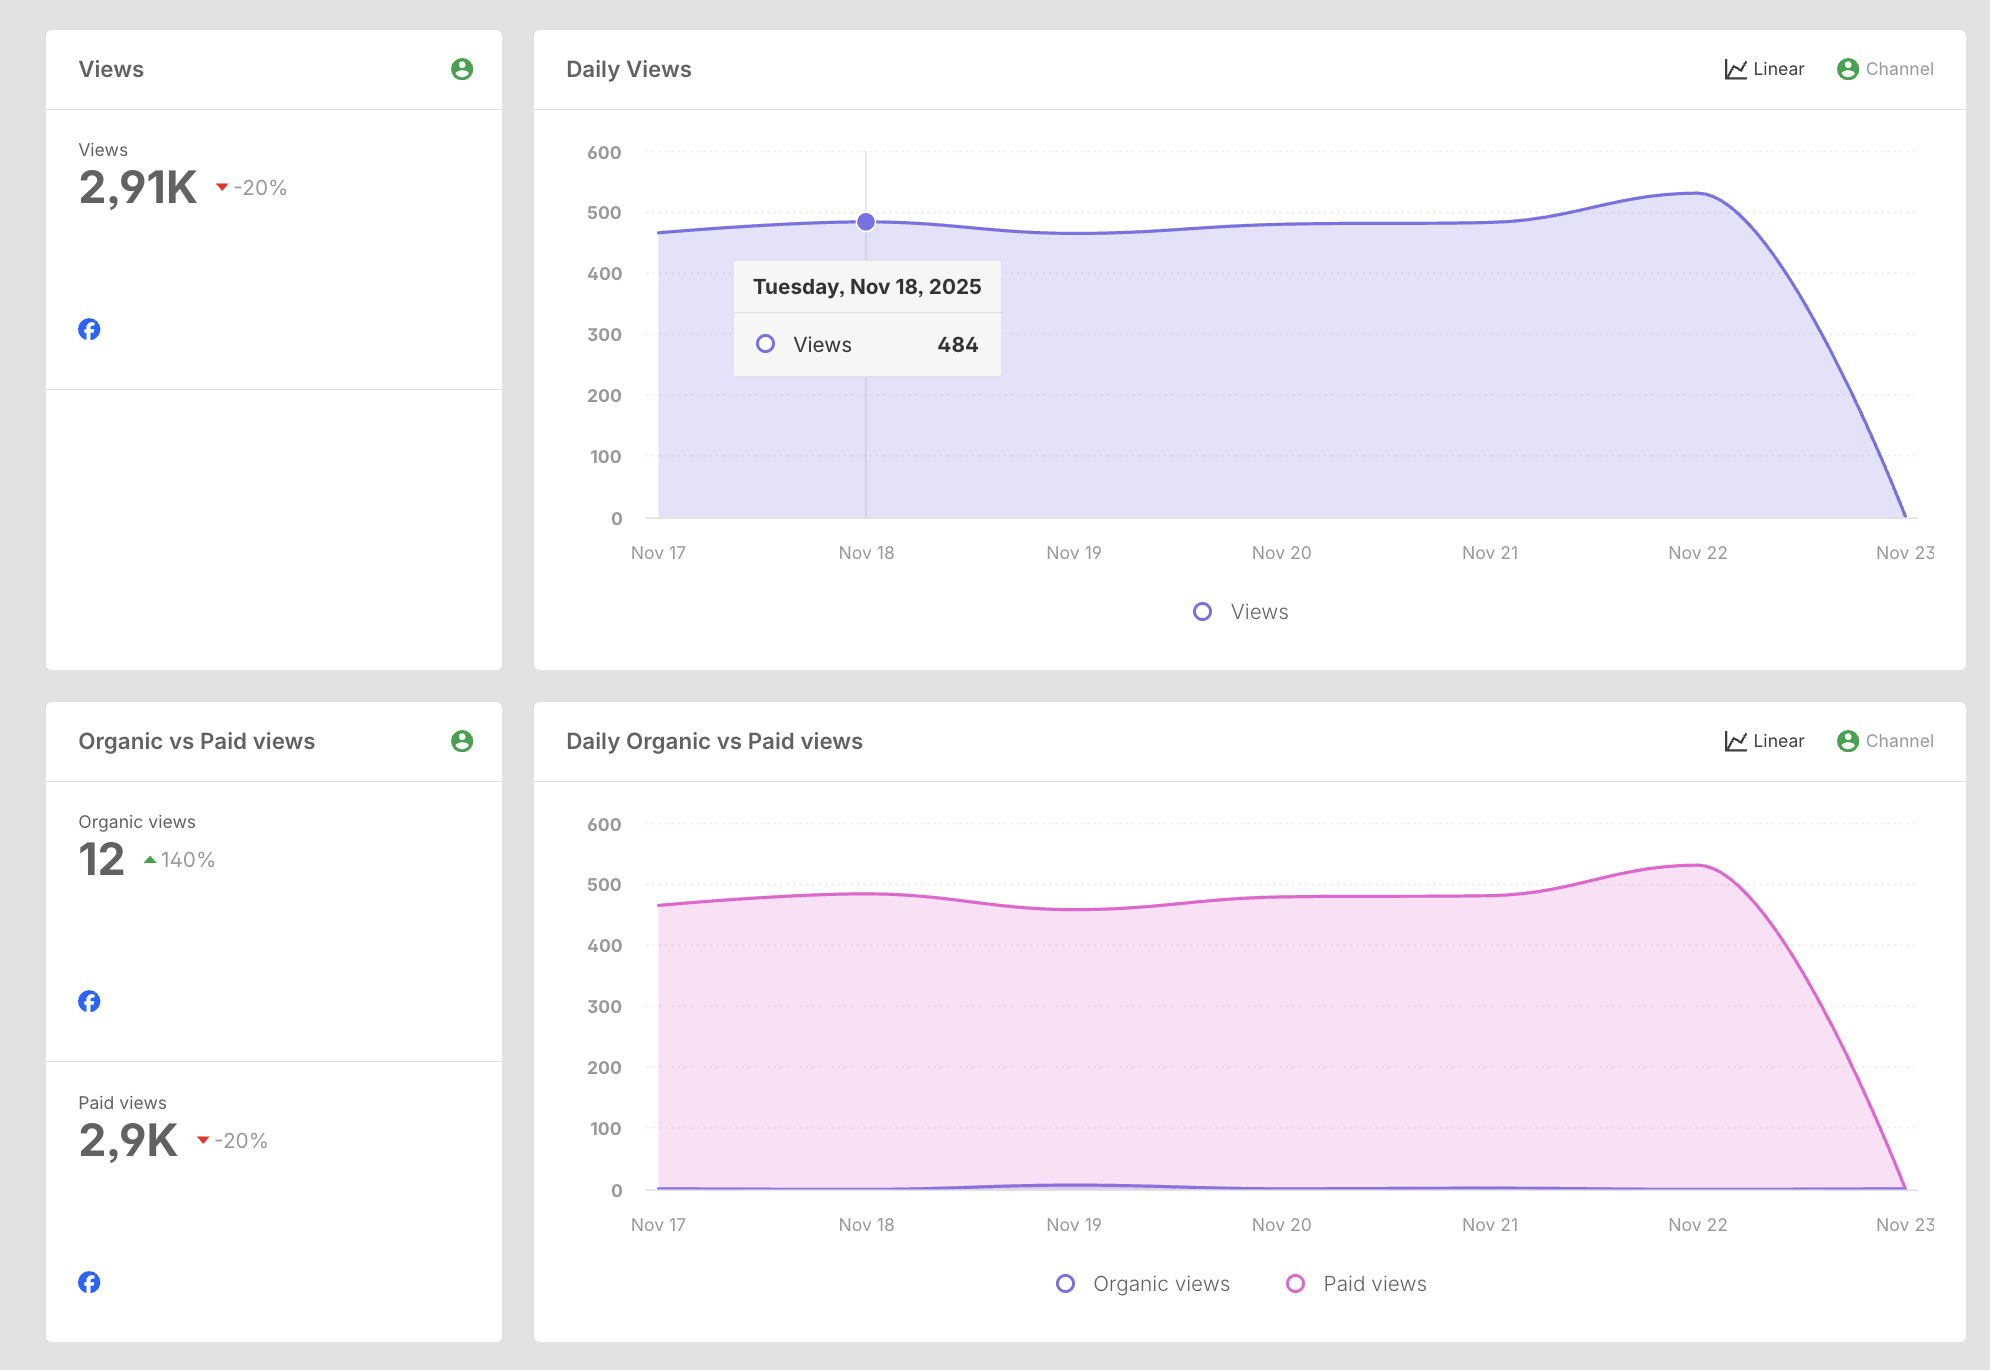Image resolution: width=1990 pixels, height=1370 pixels.
Task: Click the Daily Views chart title
Action: [628, 69]
